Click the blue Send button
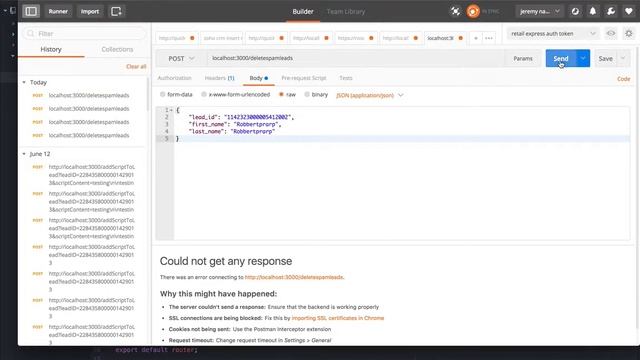 tap(561, 58)
